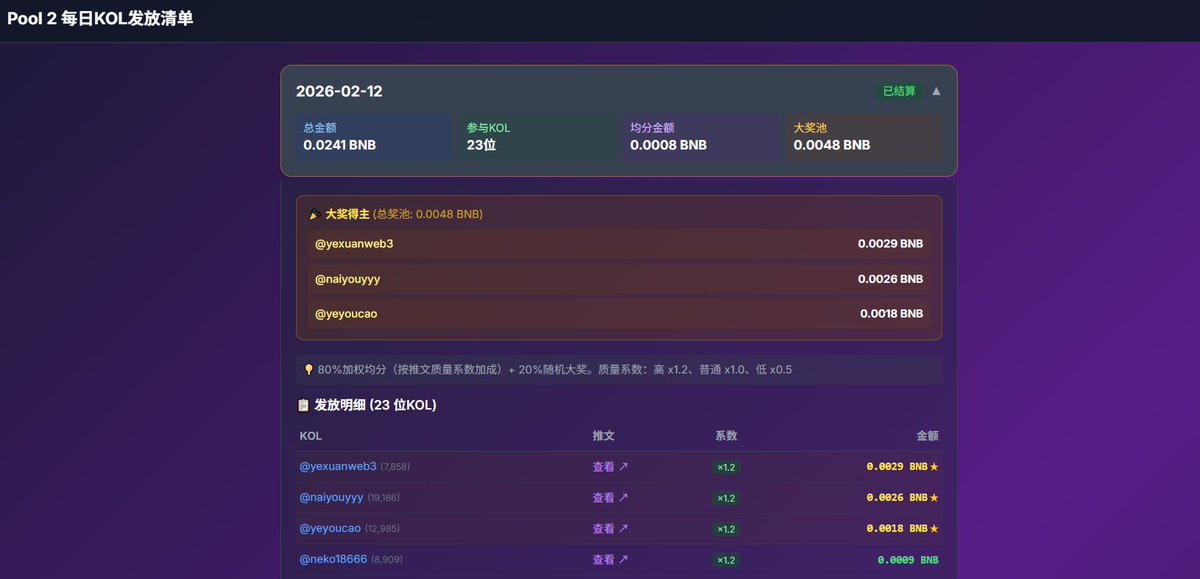The width and height of the screenshot is (1200, 579).
Task: View tweet 查看 link for @yexuanweb3
Action: 610,466
